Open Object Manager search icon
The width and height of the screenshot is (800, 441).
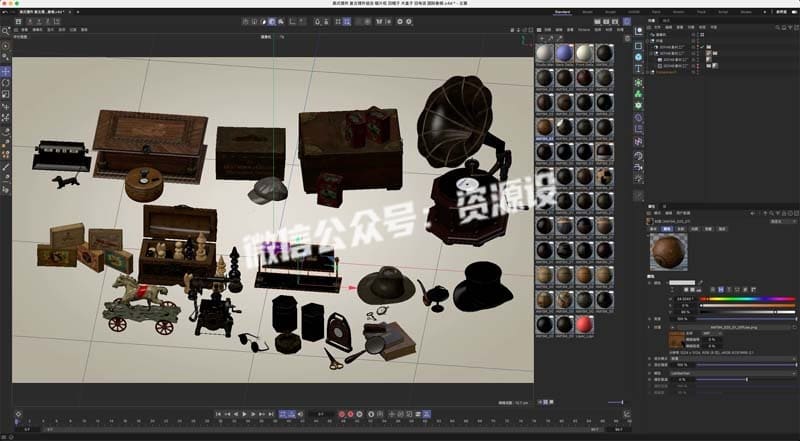point(777,27)
